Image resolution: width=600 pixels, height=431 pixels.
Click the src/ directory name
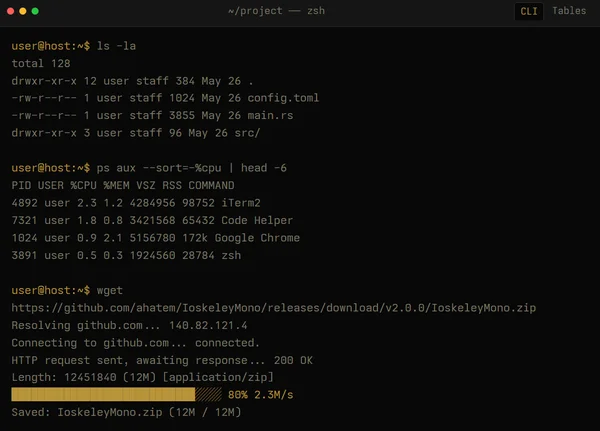click(247, 133)
